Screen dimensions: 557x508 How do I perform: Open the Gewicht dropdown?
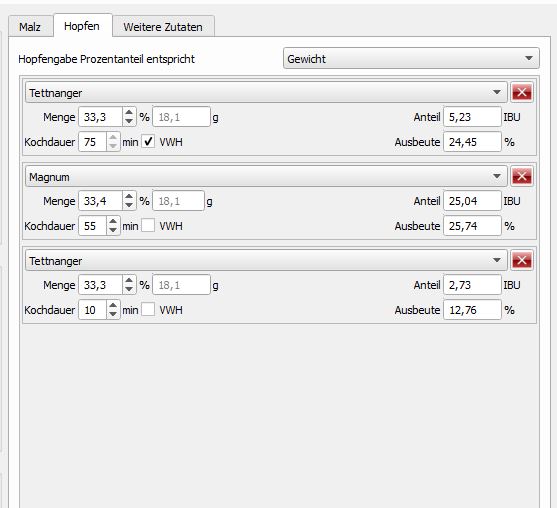pyautogui.click(x=411, y=59)
